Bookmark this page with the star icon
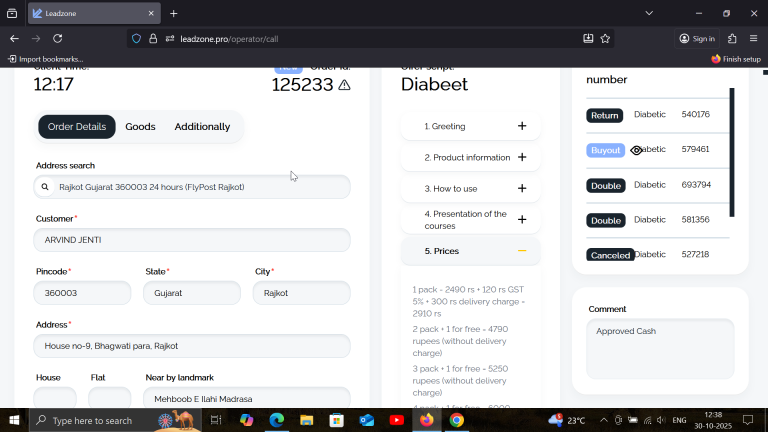The height and width of the screenshot is (432, 768). click(x=605, y=39)
